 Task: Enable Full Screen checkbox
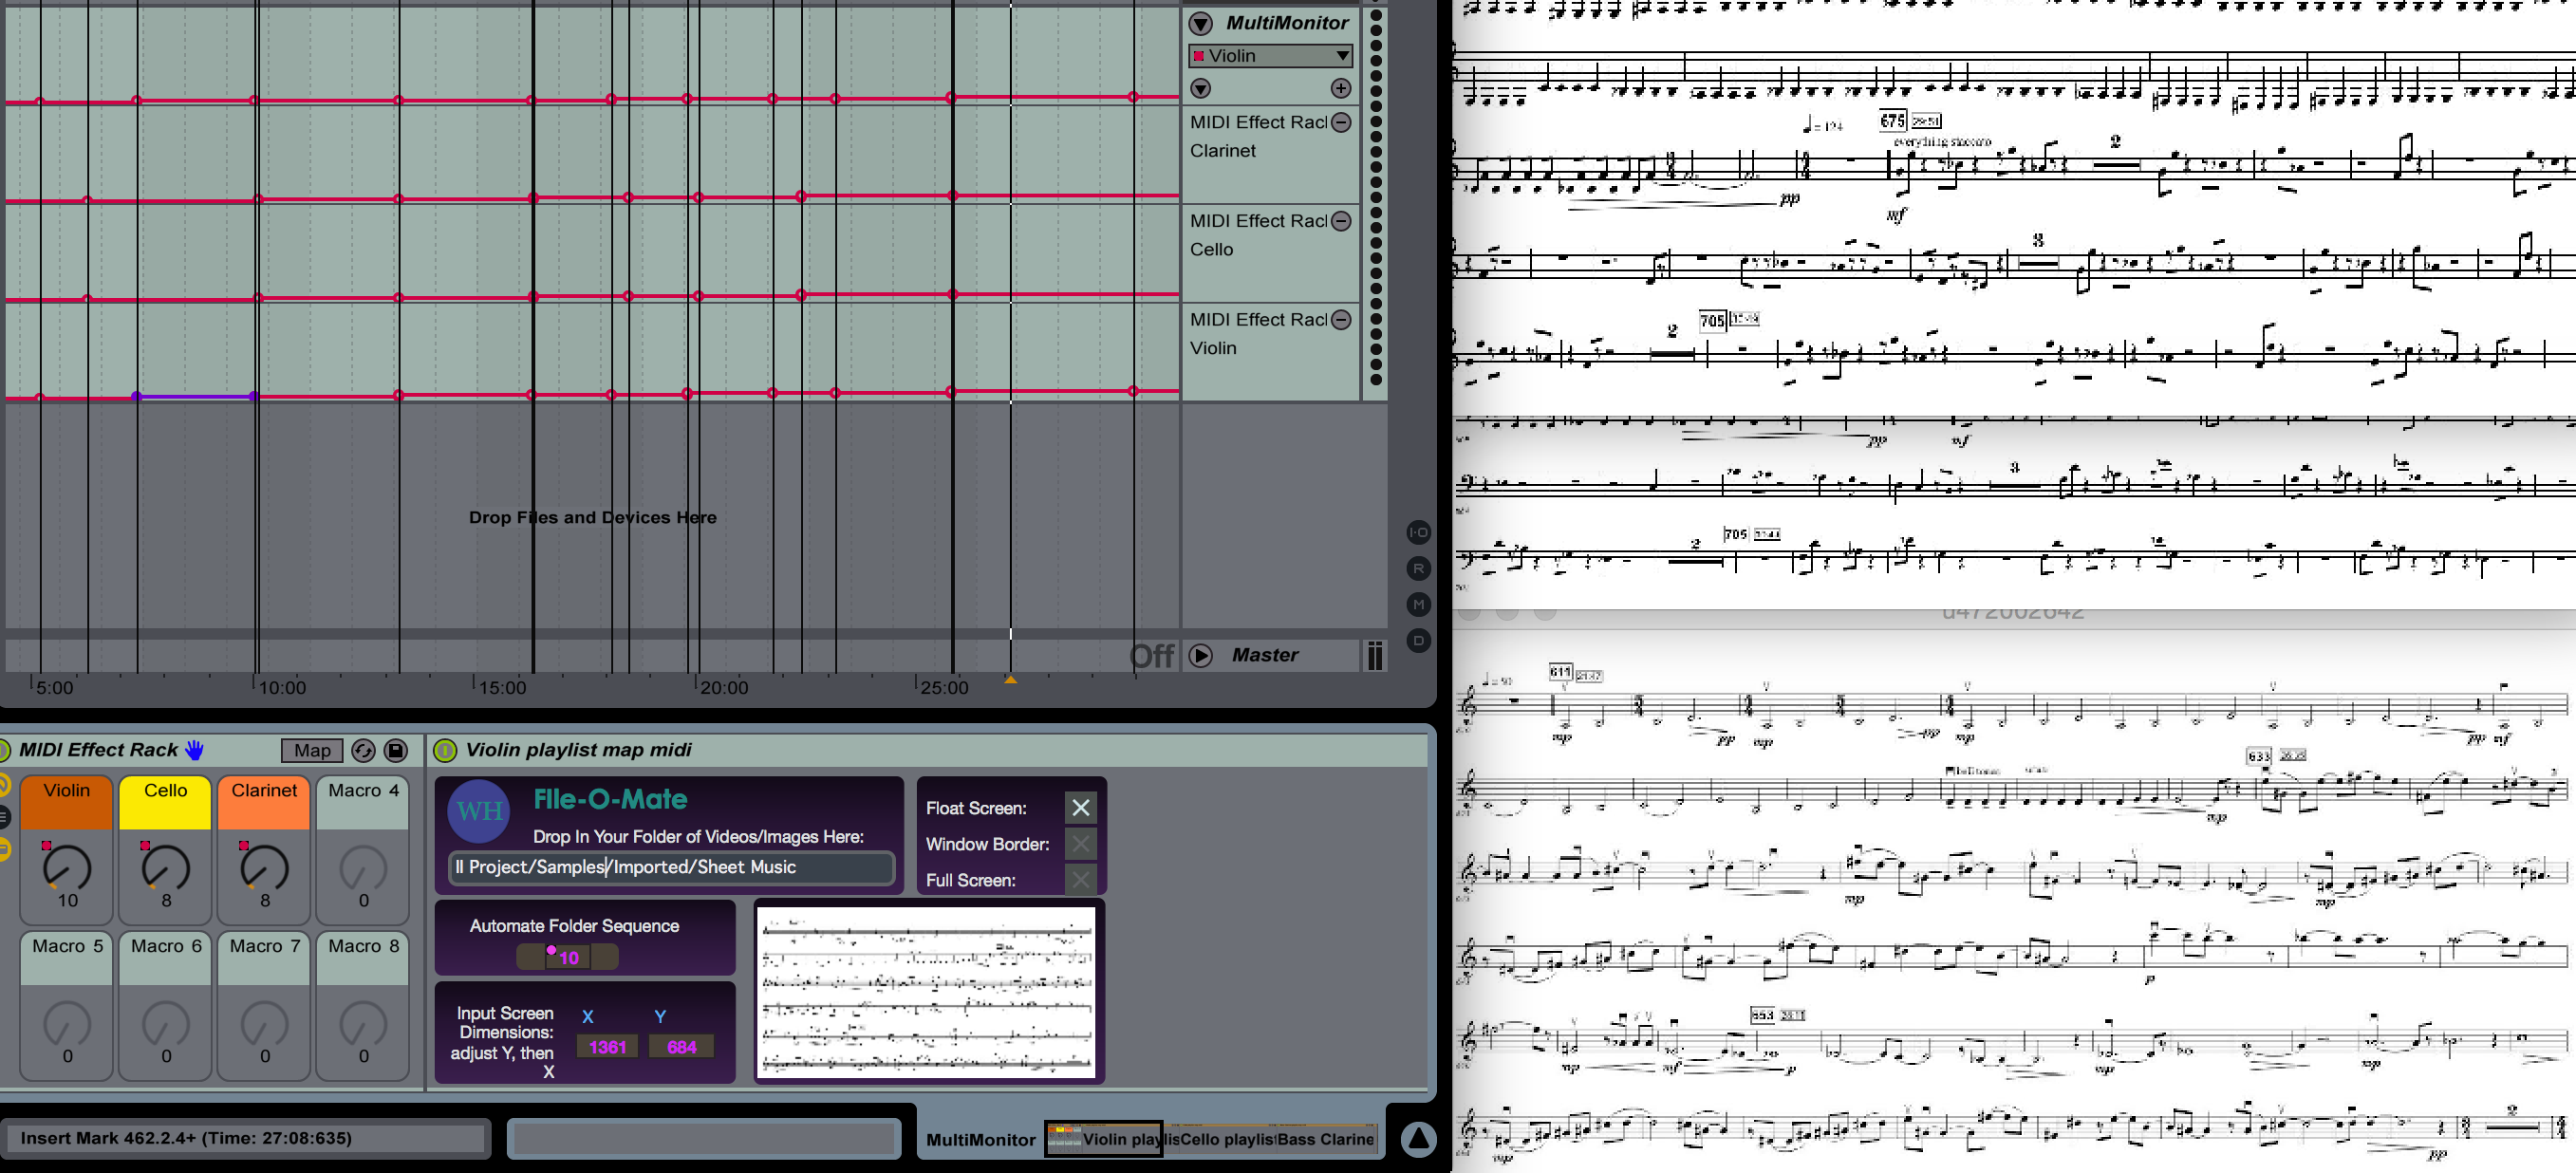[x=1080, y=880]
